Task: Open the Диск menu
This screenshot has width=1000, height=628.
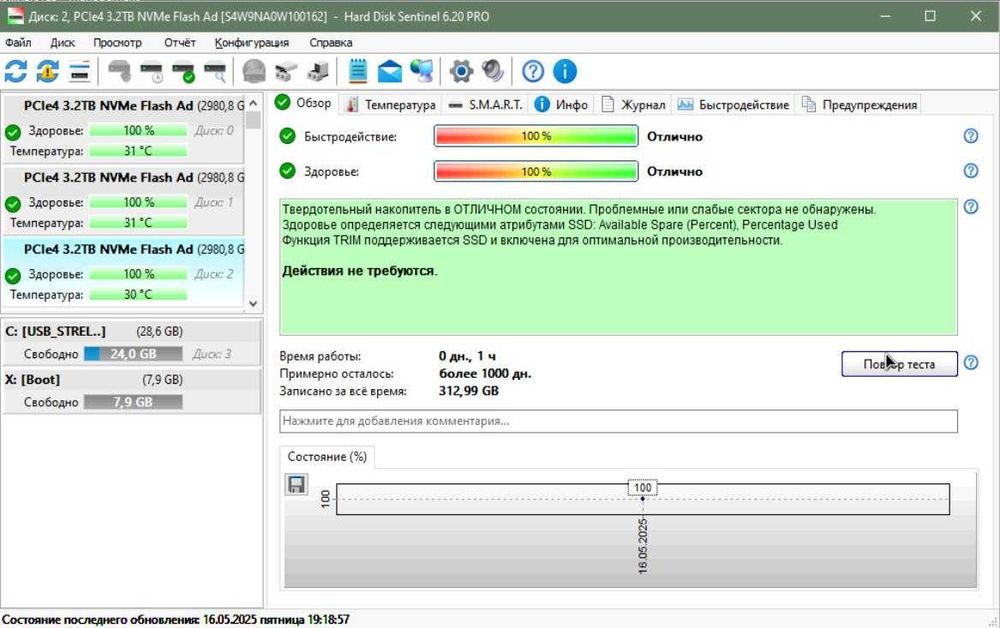Action: (x=62, y=43)
